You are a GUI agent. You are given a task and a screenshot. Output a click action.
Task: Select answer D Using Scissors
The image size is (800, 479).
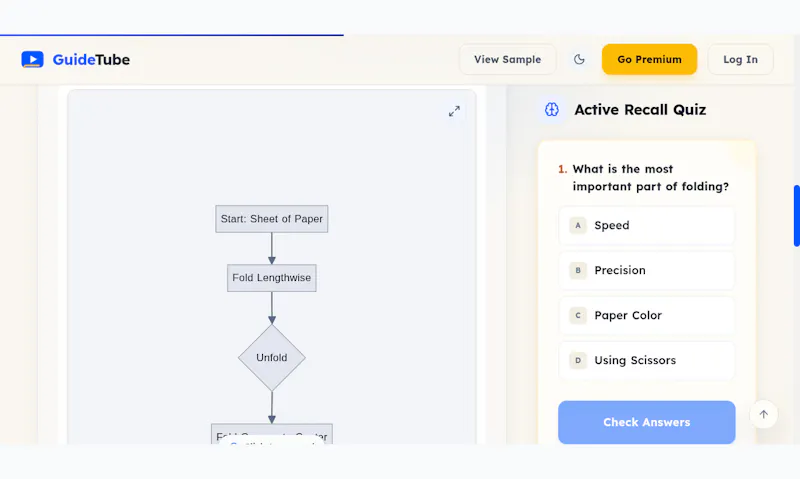(x=646, y=360)
